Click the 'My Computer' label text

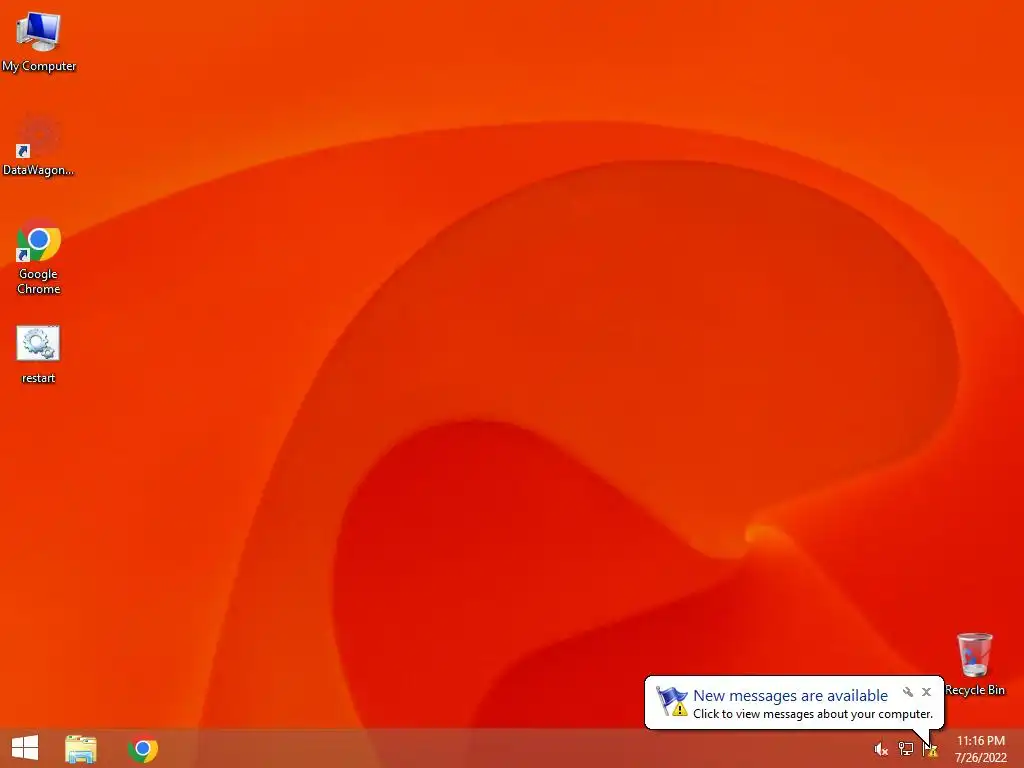point(39,66)
